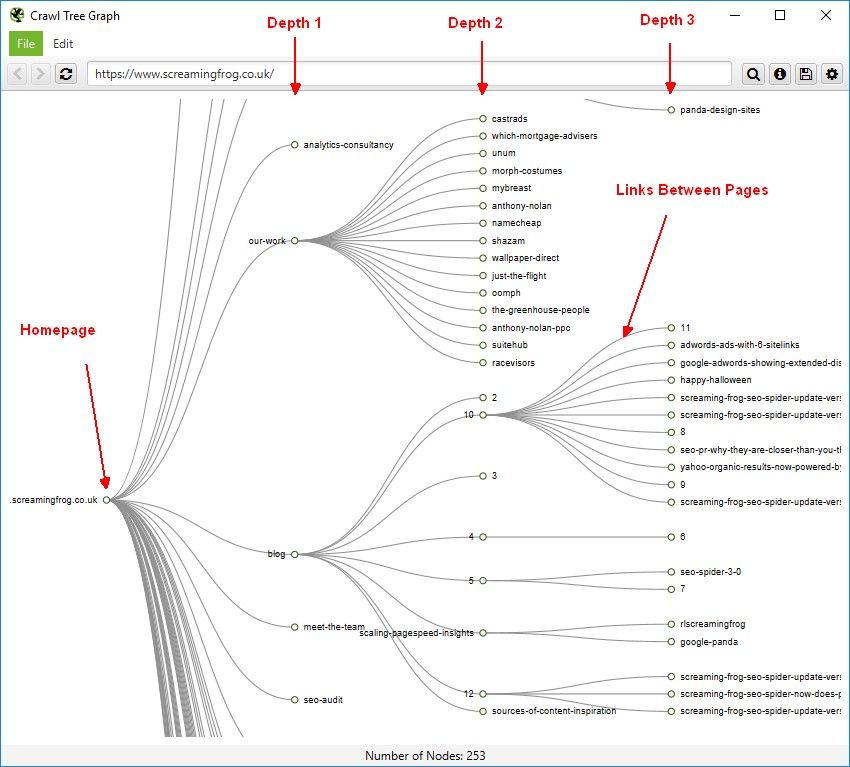Click the info icon for crawl details
The height and width of the screenshot is (767, 850).
(779, 73)
